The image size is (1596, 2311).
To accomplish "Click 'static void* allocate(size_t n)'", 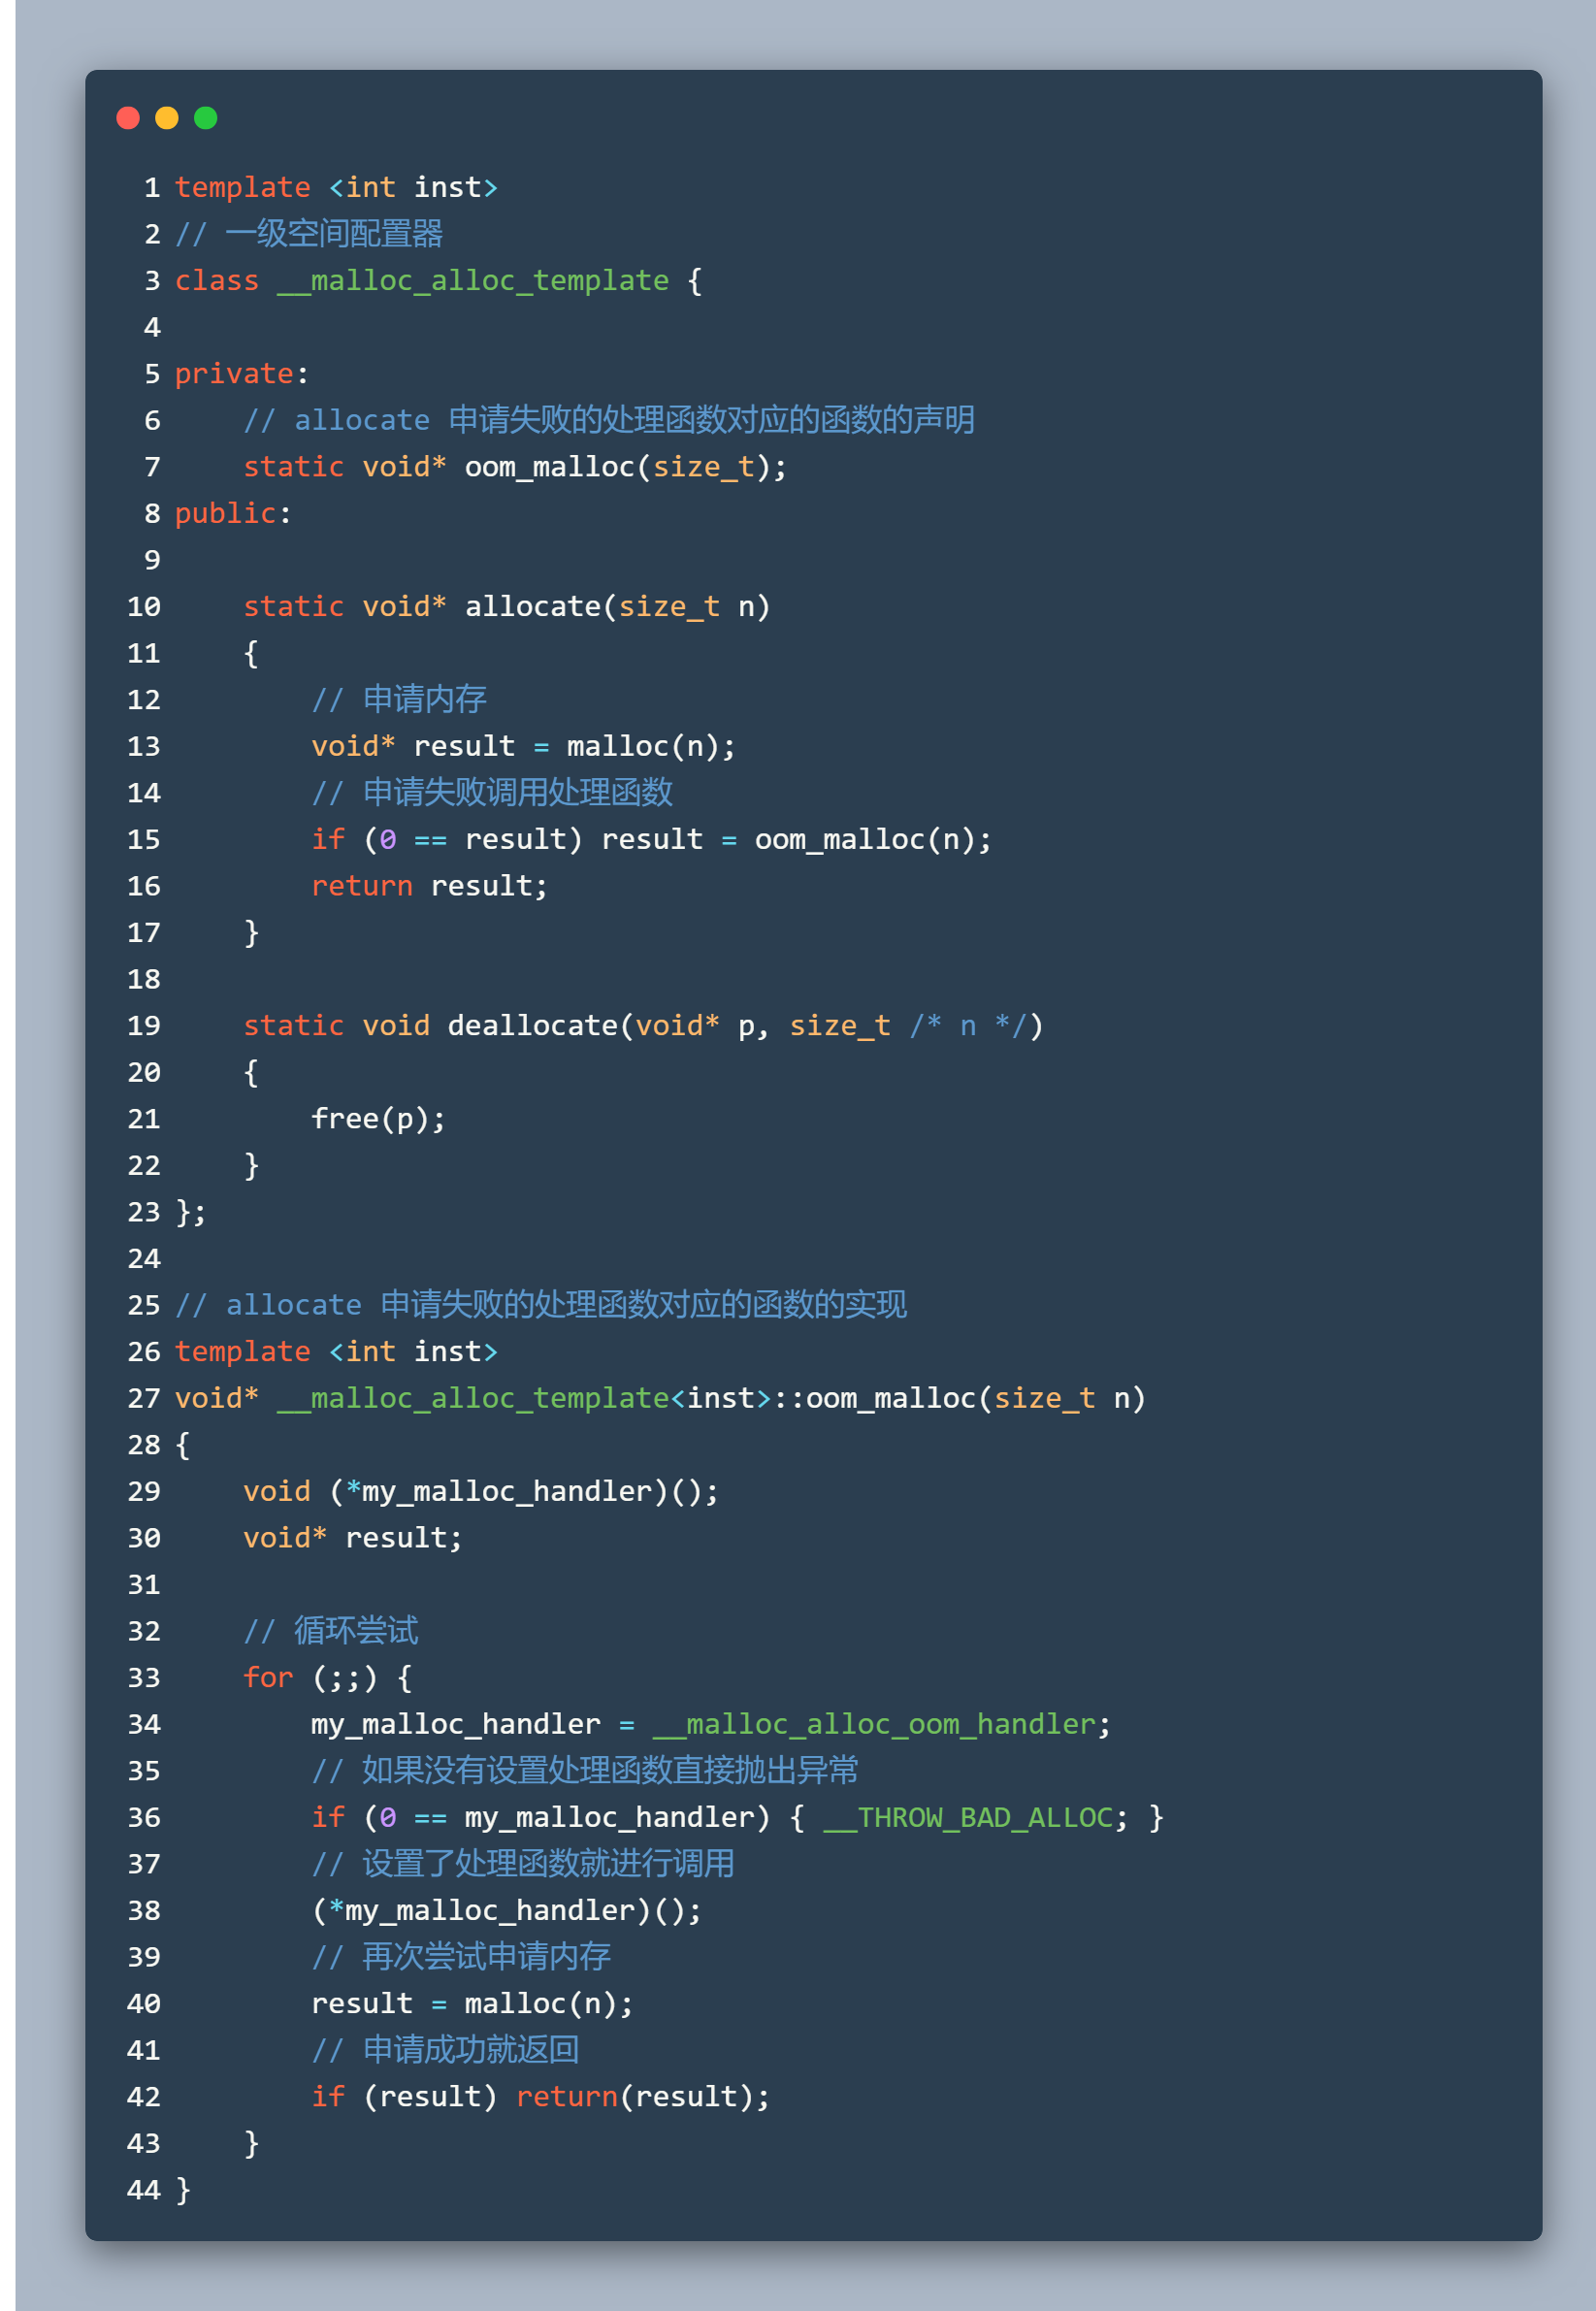I will tap(507, 607).
